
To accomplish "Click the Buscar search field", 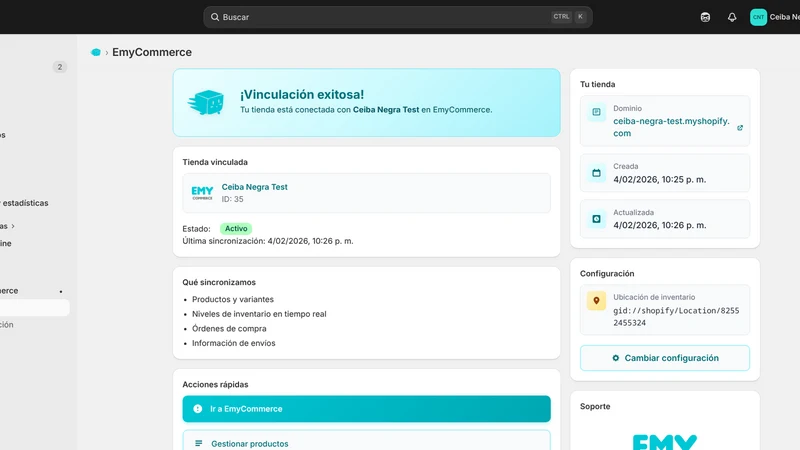I will tap(397, 17).
